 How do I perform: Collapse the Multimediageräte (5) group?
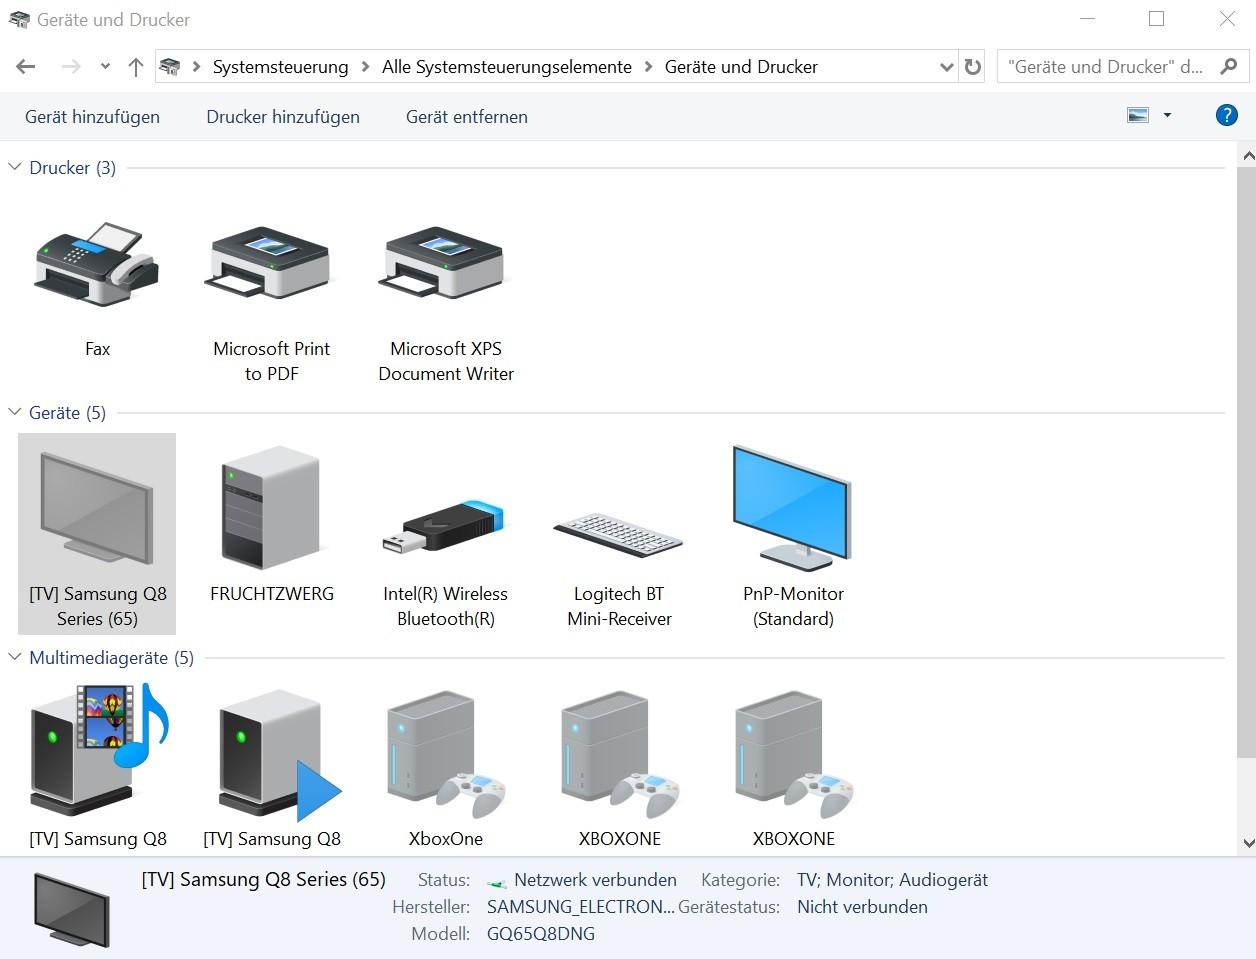point(15,657)
